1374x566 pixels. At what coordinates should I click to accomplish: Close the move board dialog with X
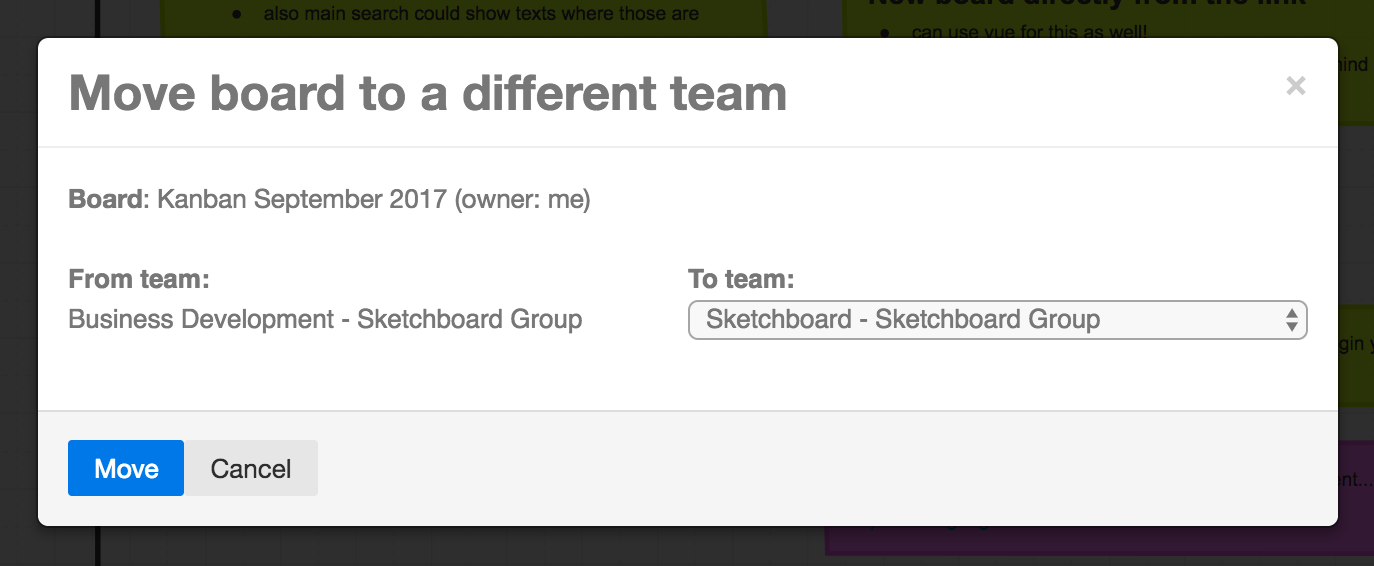click(1296, 86)
